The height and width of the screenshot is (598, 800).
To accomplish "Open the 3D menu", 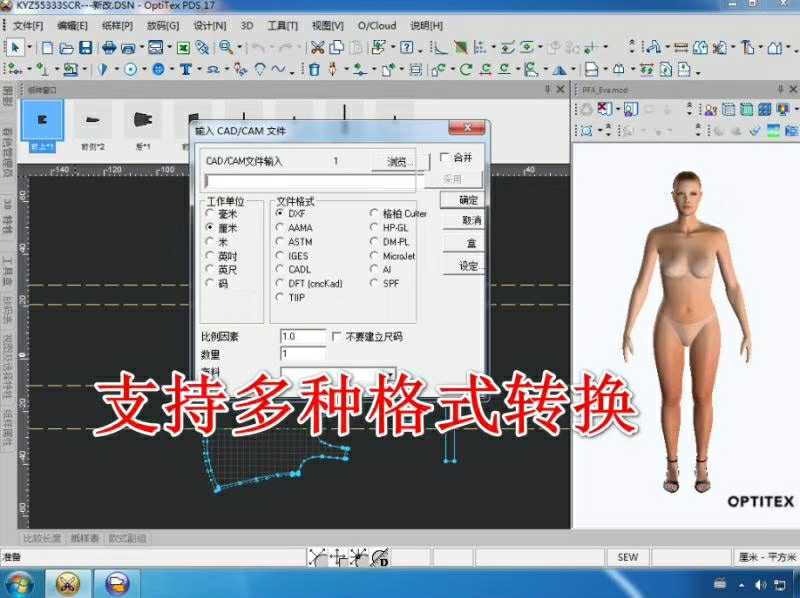I will [247, 25].
